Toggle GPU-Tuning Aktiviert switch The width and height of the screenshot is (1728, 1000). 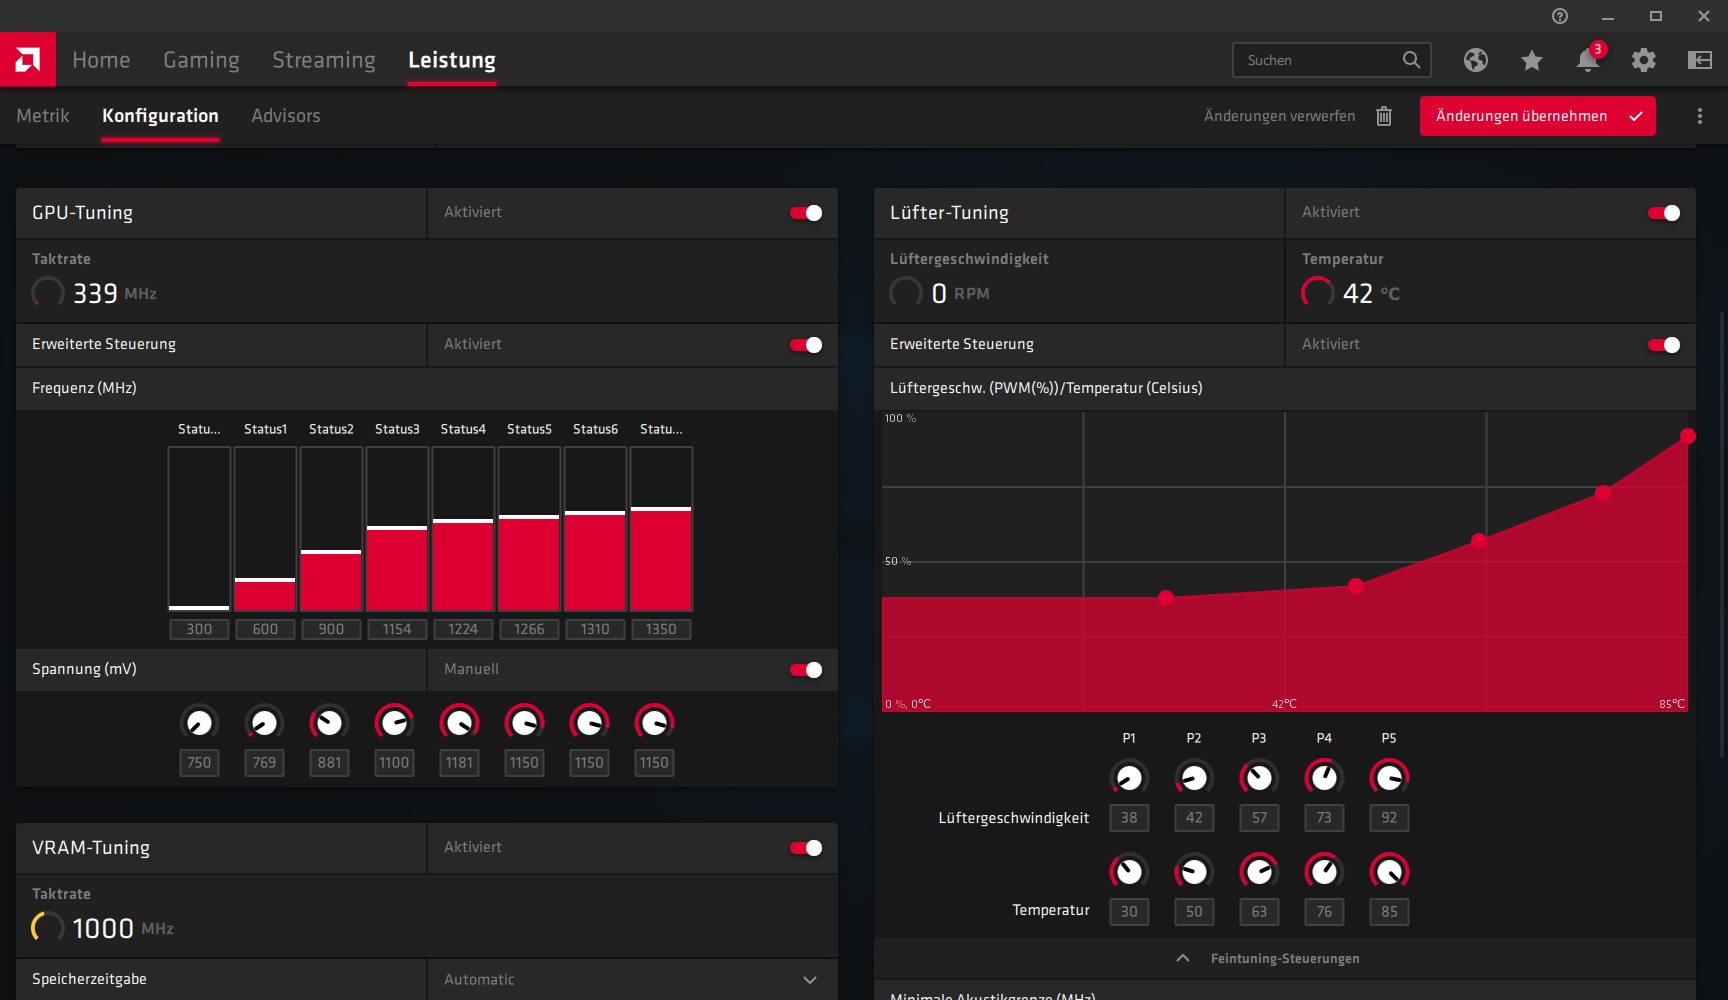tap(806, 213)
